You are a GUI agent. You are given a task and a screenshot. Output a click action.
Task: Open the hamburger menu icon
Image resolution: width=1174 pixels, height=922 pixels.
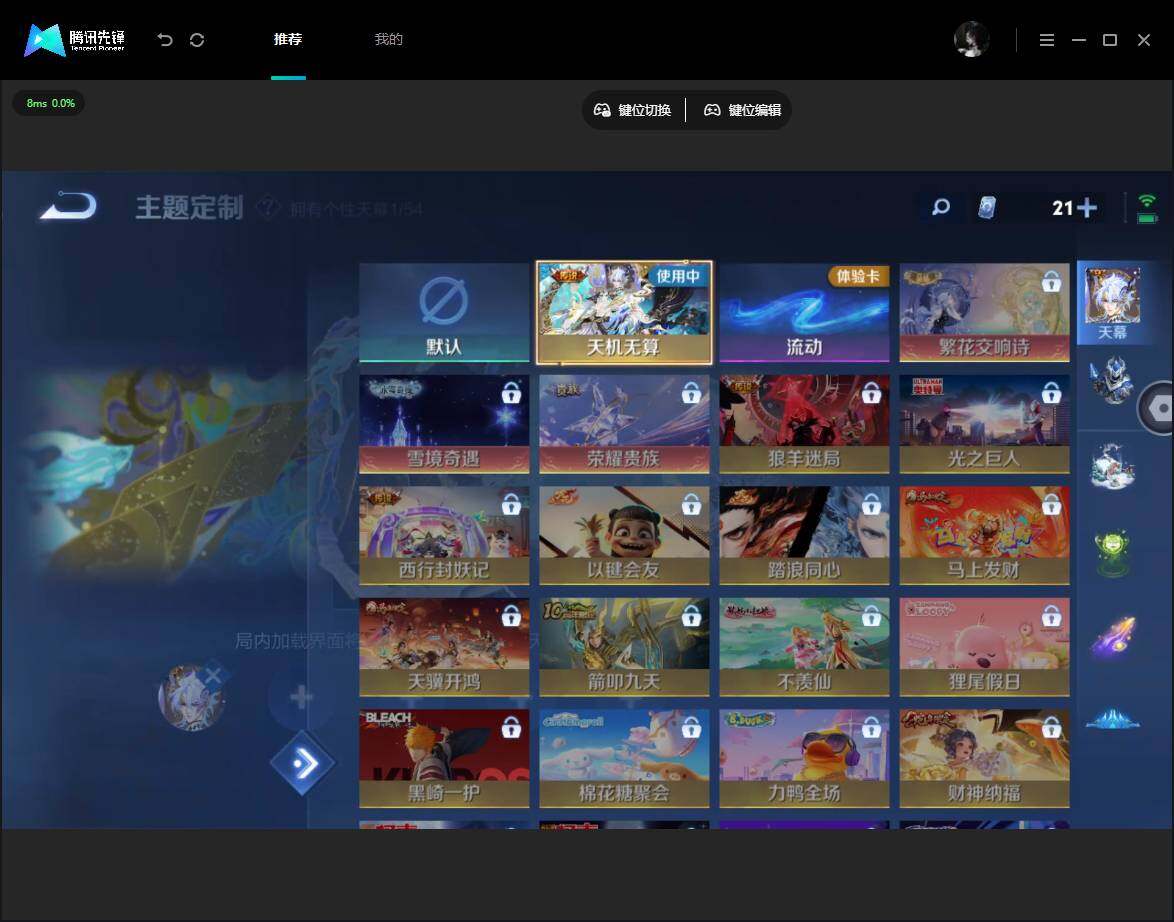(x=1047, y=40)
